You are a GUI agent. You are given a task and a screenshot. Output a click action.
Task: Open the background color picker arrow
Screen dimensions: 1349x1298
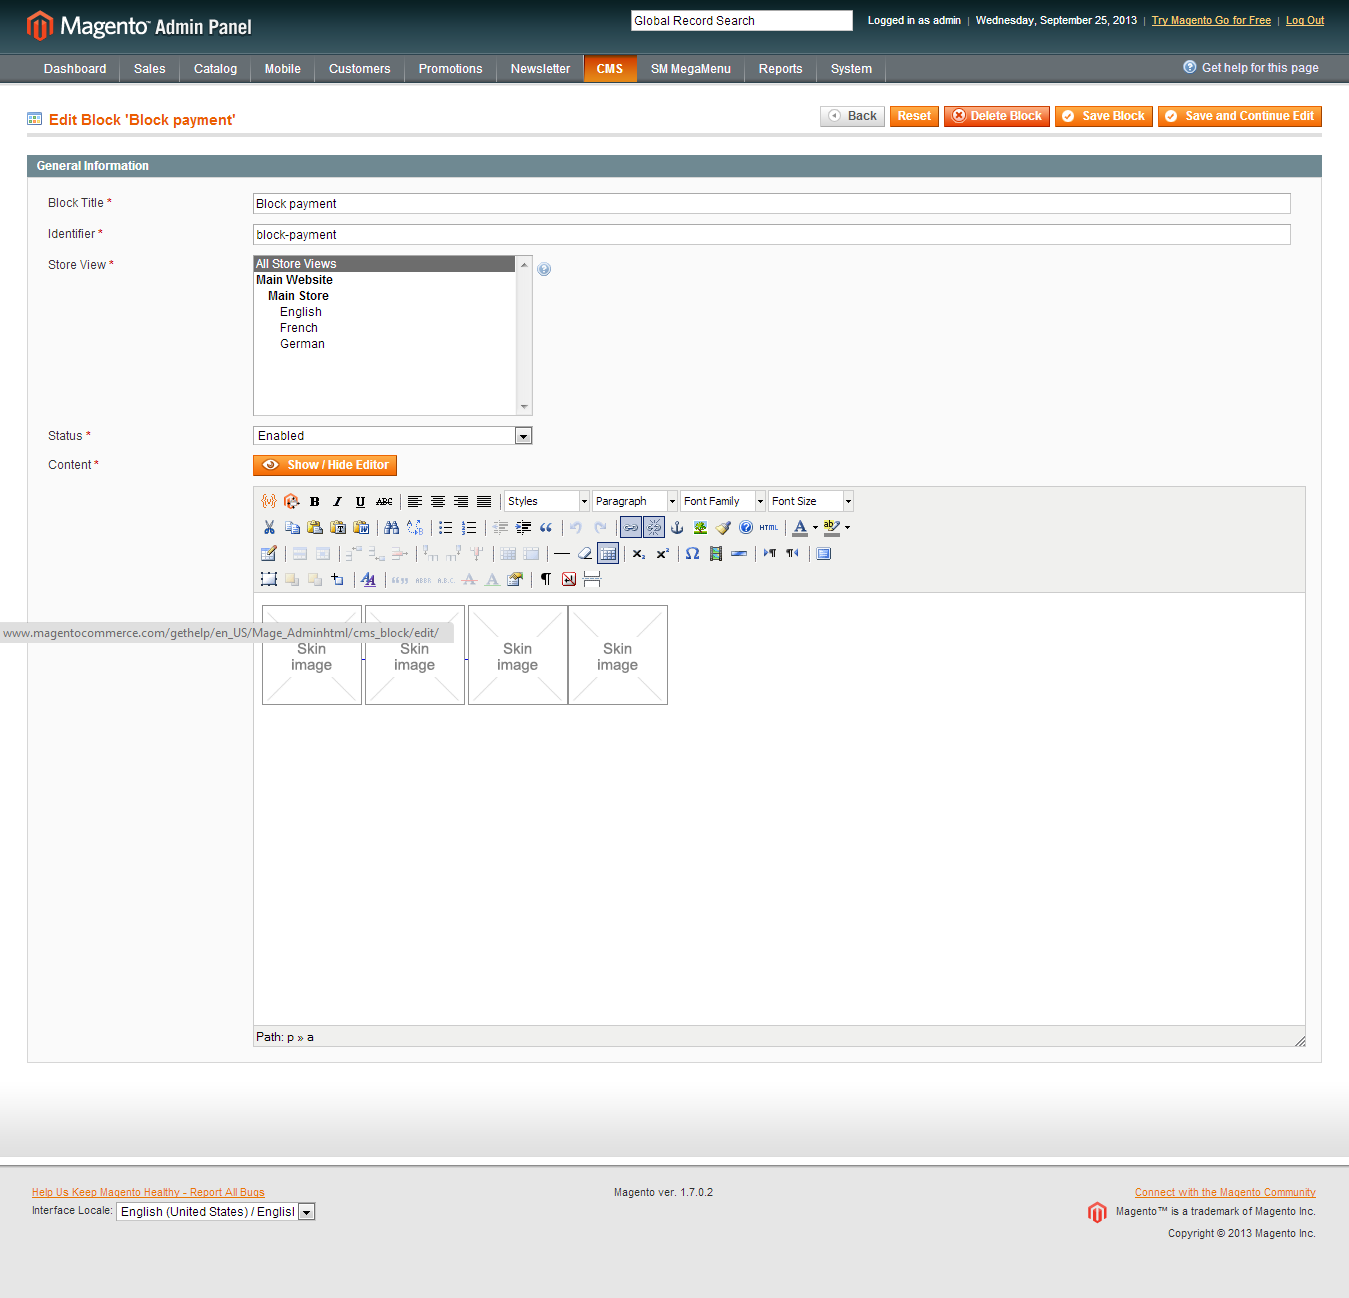(x=847, y=527)
